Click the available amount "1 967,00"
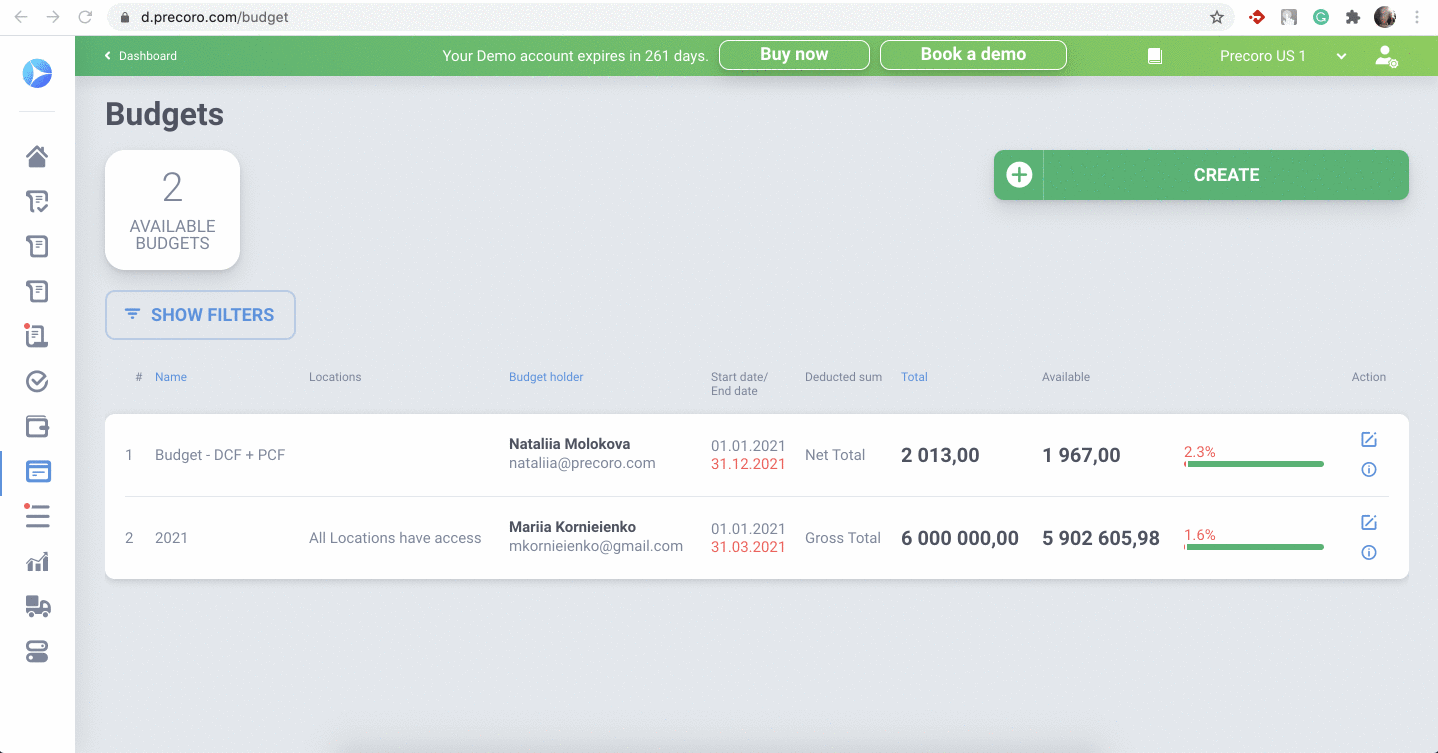Image resolution: width=1438 pixels, height=753 pixels. [1081, 455]
